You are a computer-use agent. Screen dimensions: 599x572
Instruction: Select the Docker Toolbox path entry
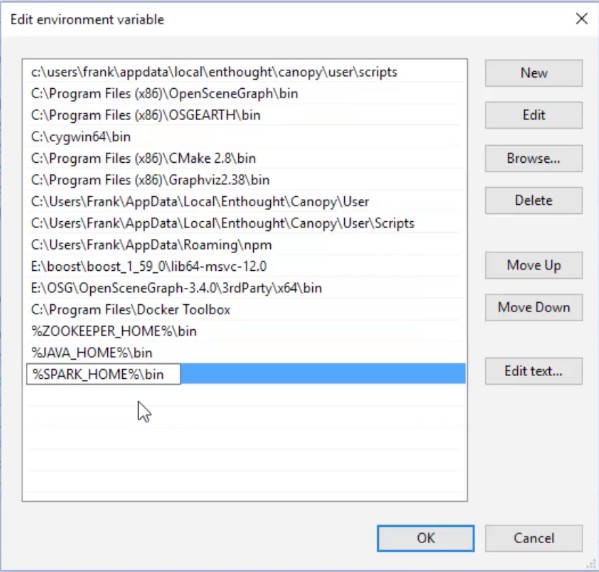[244, 309]
